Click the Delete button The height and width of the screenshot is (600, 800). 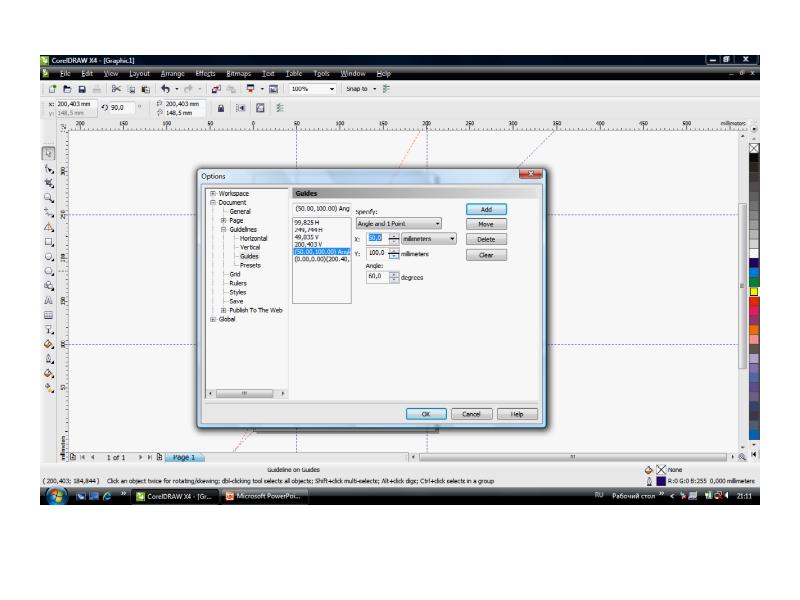(x=486, y=239)
